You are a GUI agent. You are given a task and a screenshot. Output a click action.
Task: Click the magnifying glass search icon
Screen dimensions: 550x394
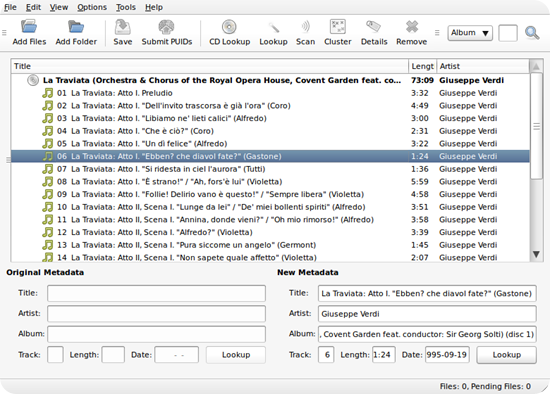(x=532, y=33)
